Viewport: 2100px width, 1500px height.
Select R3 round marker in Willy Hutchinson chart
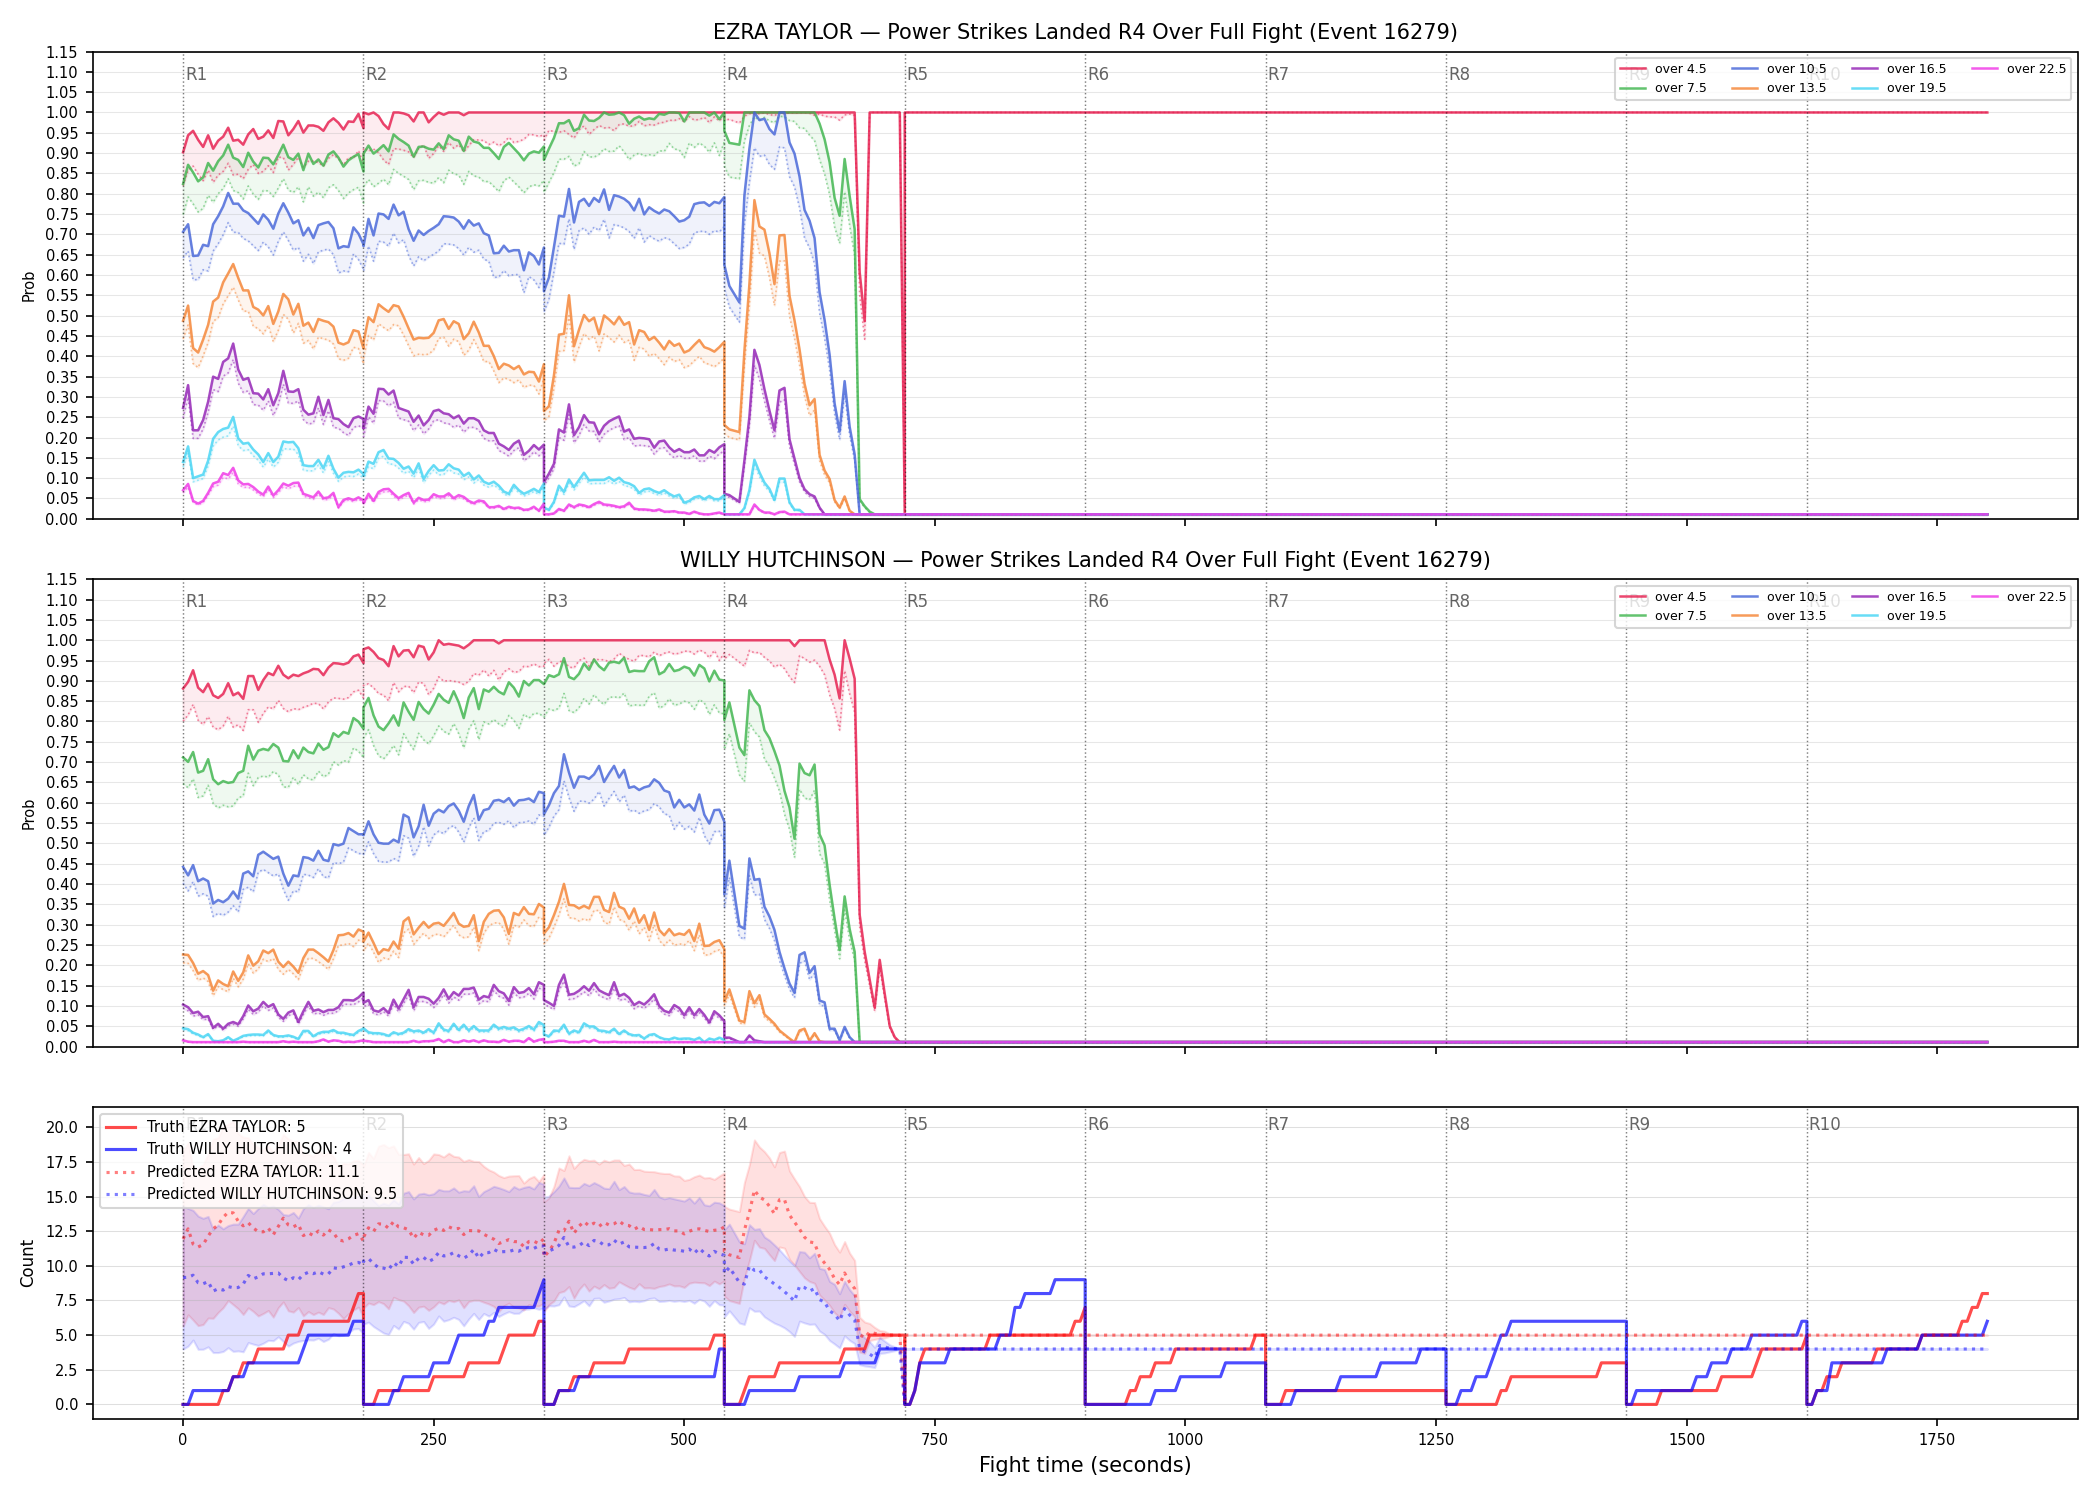click(x=557, y=601)
